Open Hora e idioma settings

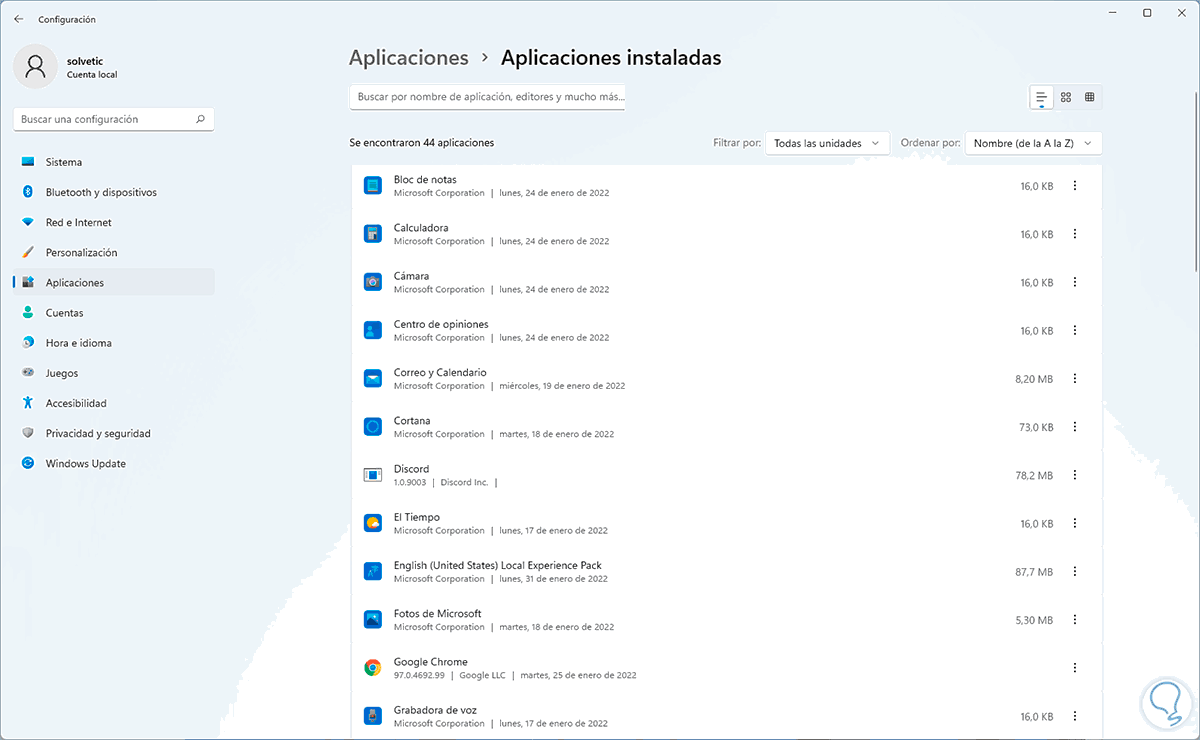tap(114, 343)
